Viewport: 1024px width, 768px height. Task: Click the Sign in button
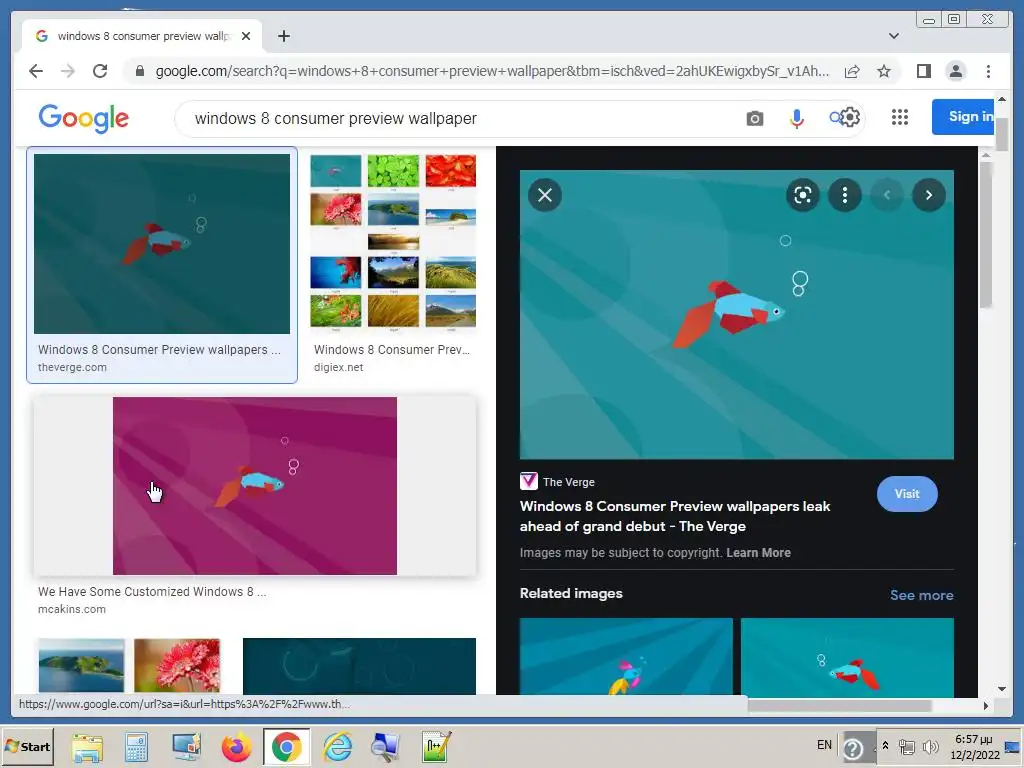[x=963, y=117]
